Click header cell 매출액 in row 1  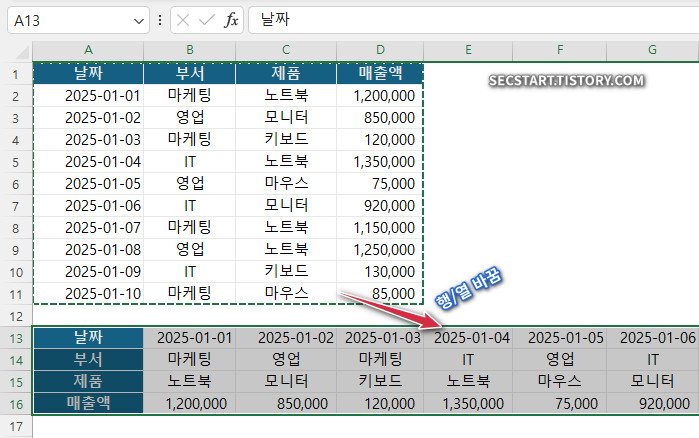(x=380, y=74)
